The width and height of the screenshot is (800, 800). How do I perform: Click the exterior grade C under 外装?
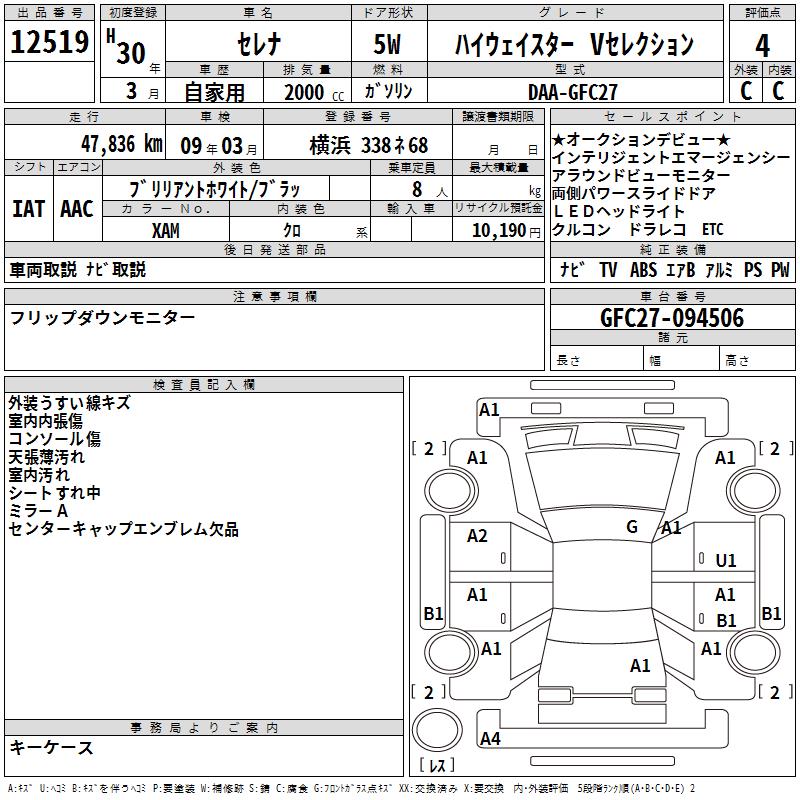pyautogui.click(x=746, y=91)
